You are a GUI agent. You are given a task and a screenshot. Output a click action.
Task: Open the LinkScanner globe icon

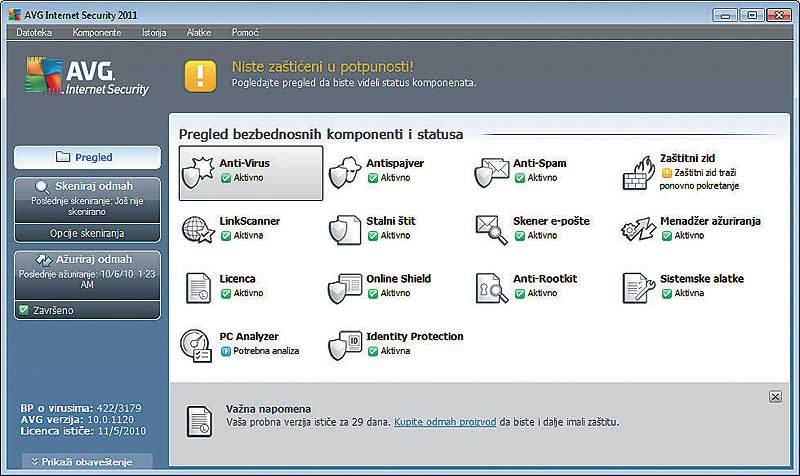[x=198, y=230]
